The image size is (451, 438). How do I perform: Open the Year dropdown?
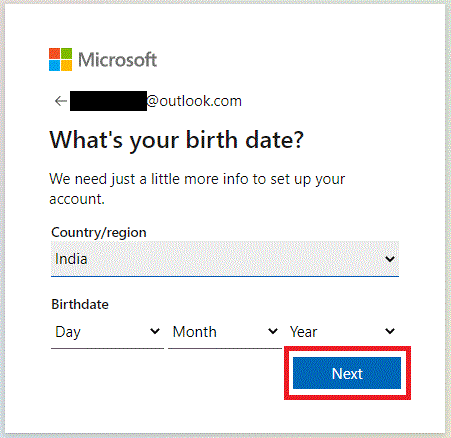tap(342, 332)
